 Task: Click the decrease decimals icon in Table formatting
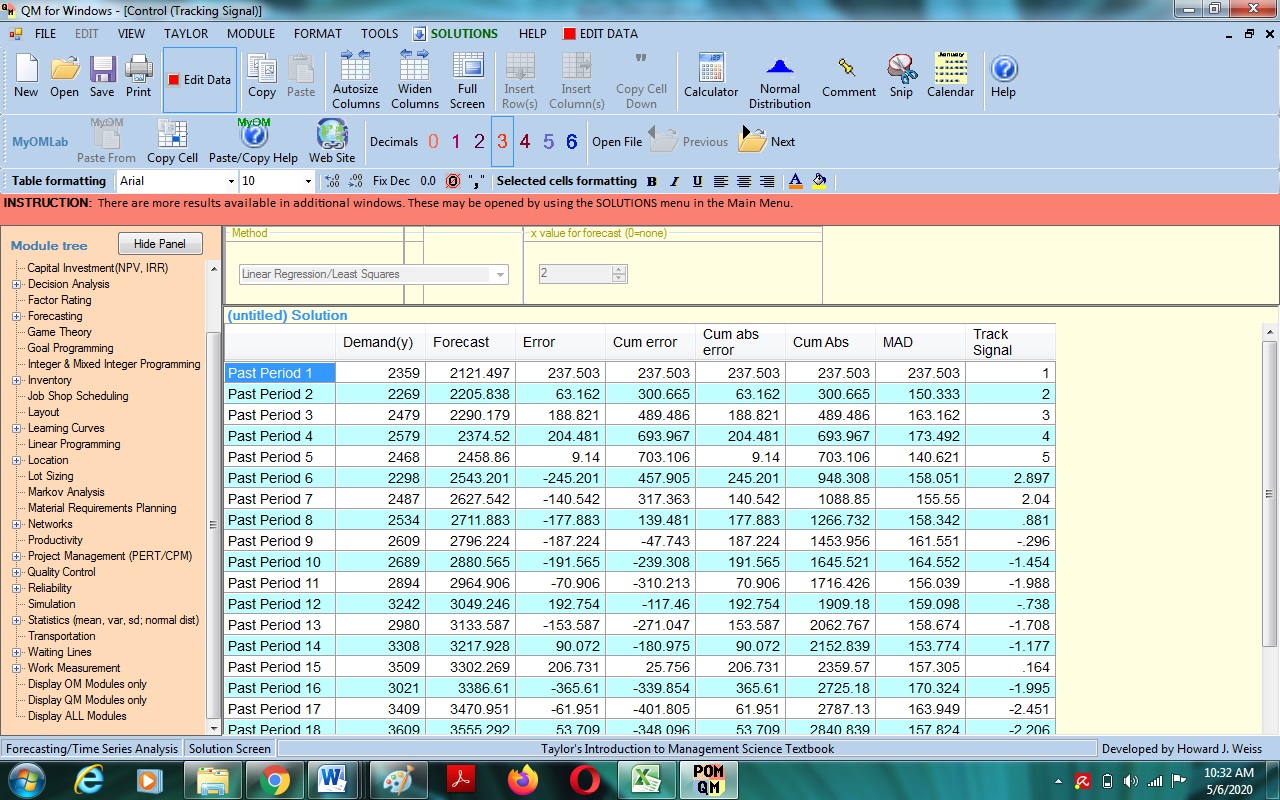coord(355,181)
